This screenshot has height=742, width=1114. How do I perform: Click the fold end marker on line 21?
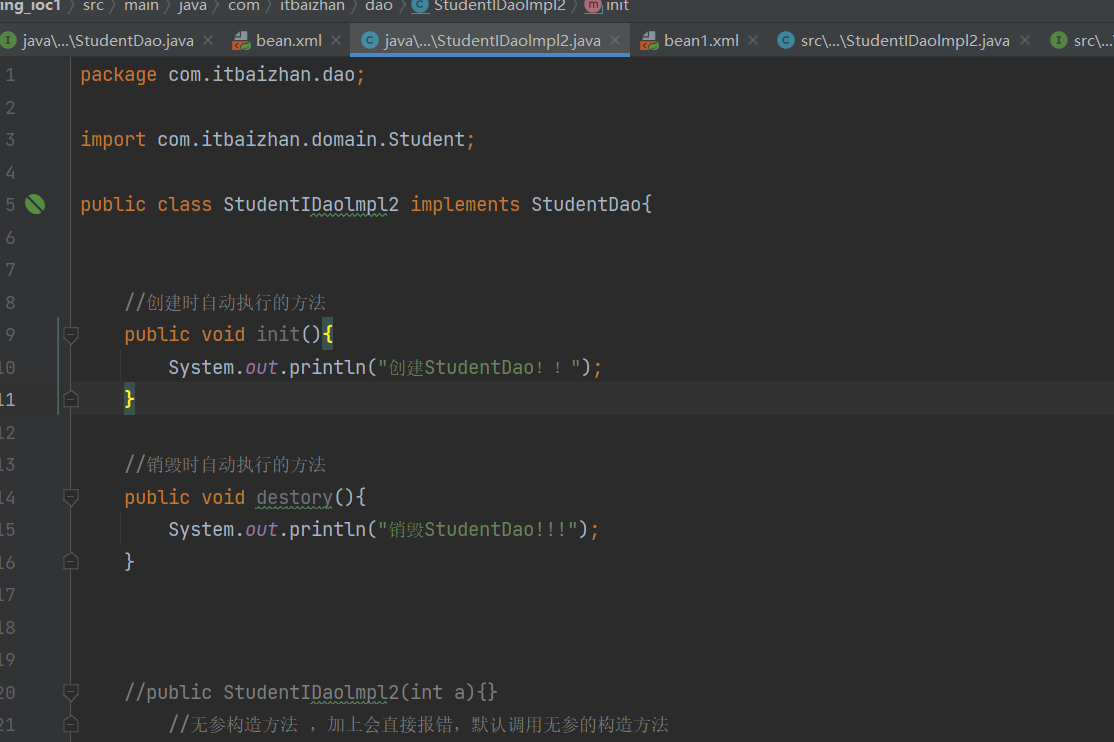(70, 724)
